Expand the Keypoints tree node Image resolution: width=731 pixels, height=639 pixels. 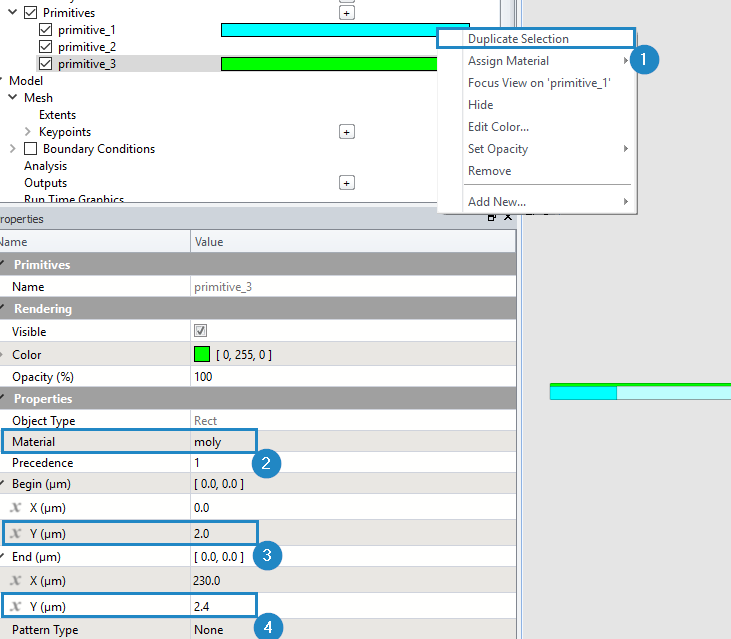coord(28,131)
